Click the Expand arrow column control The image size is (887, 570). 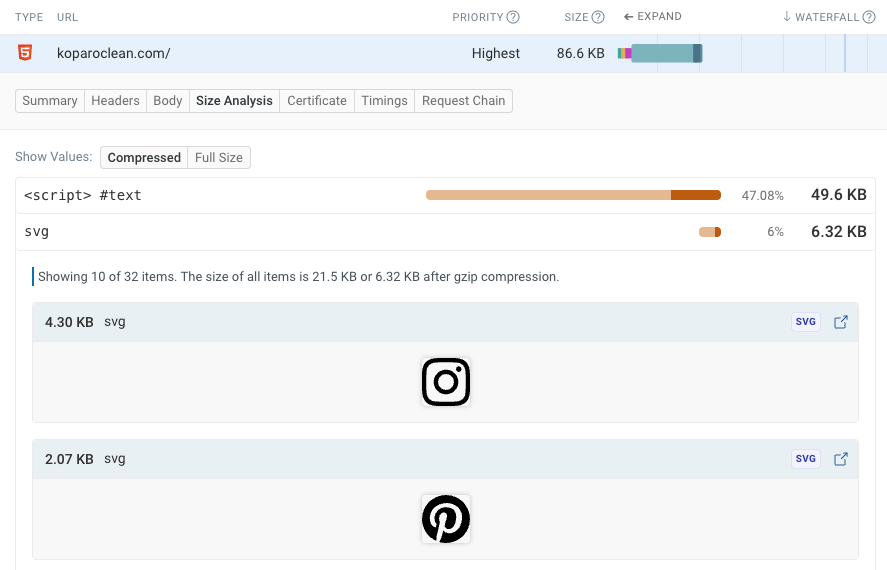(652, 17)
